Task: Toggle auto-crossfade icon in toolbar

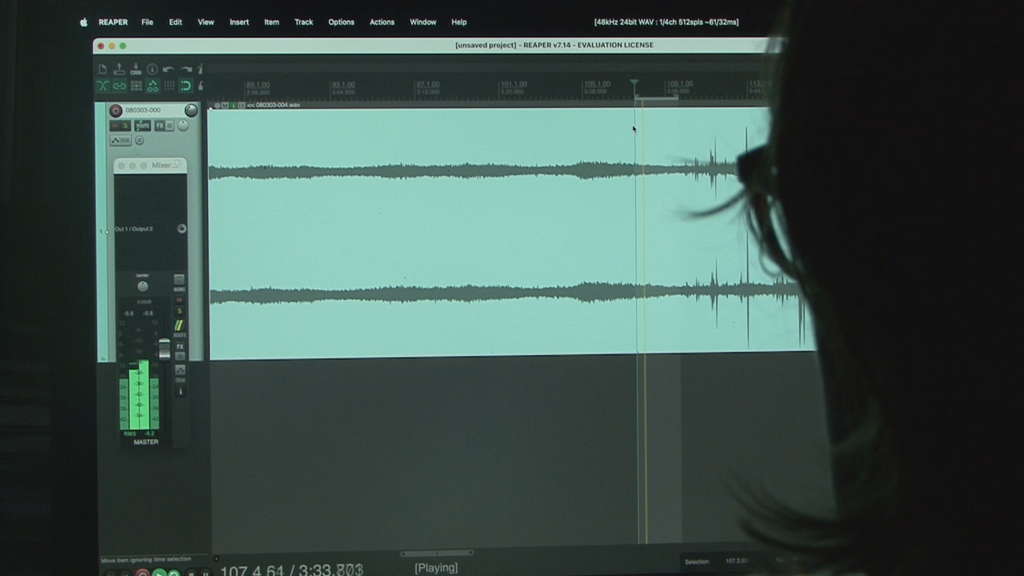Action: (x=103, y=86)
